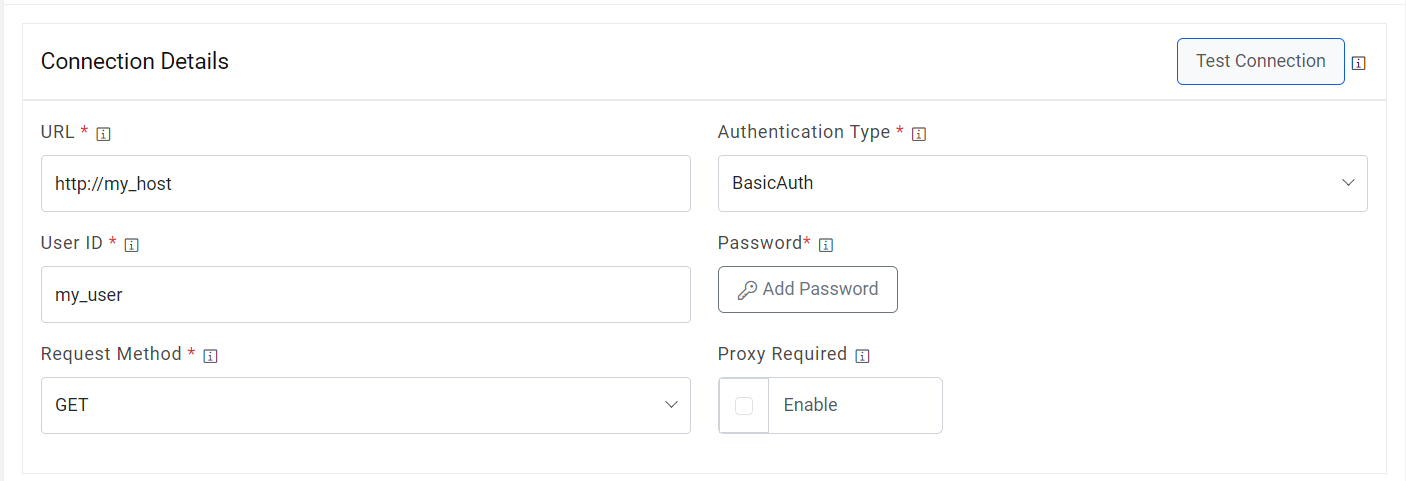The height and width of the screenshot is (481, 1406).
Task: Enable the Proxy Required checkbox
Action: (744, 405)
